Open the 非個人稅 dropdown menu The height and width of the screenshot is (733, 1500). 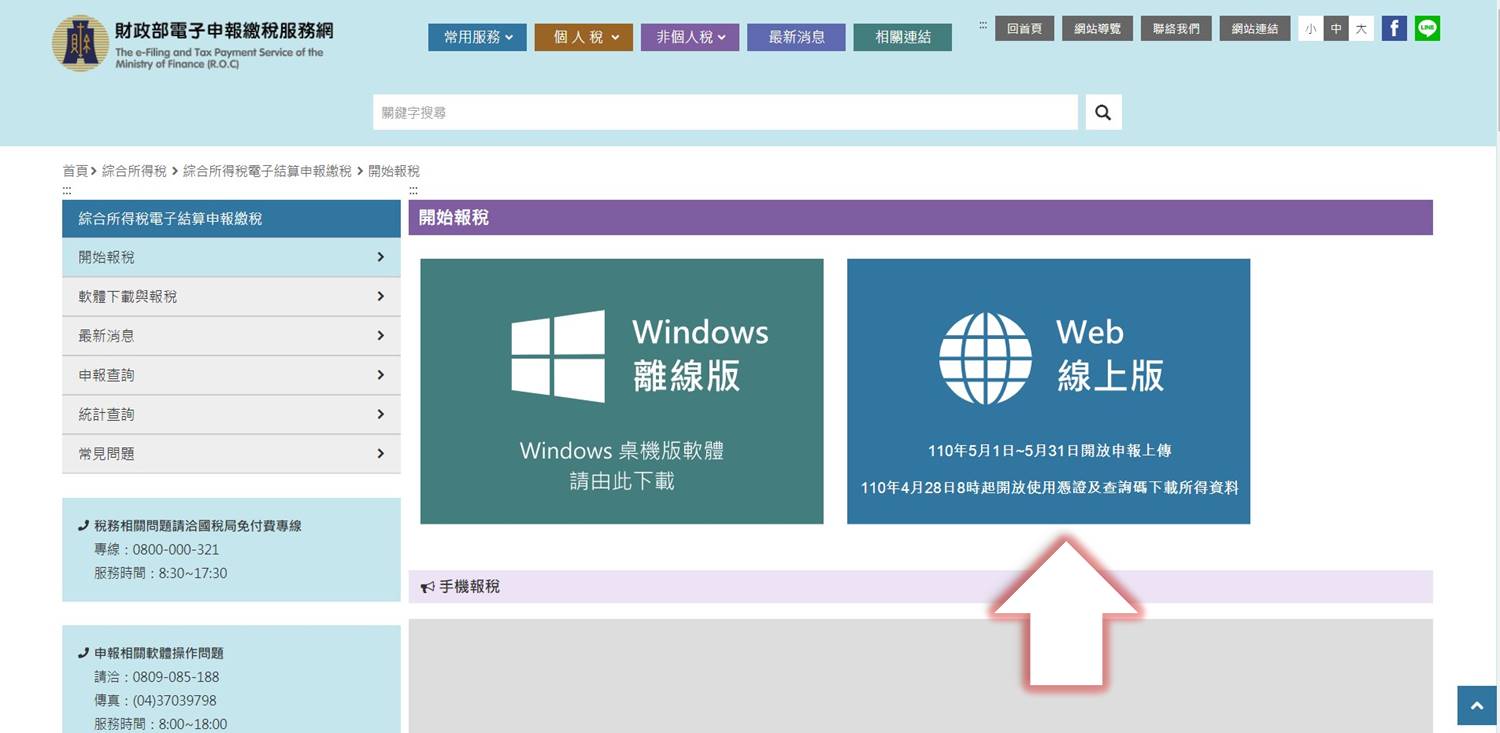690,37
